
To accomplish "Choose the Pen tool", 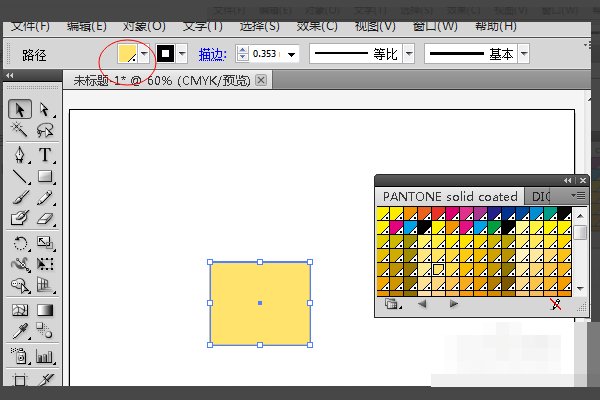I will pos(20,154).
